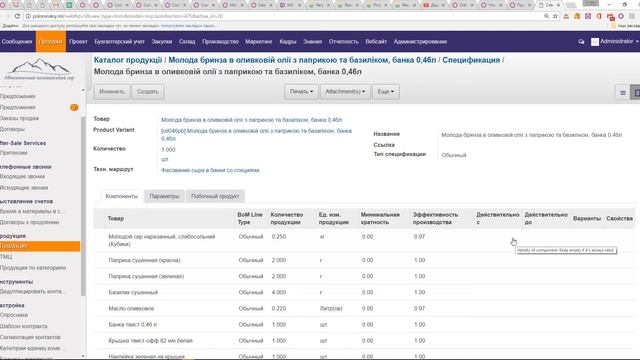This screenshot has width=640, height=360.
Task: Open Сегментация контактов in the sidebar
Action: click(30, 337)
